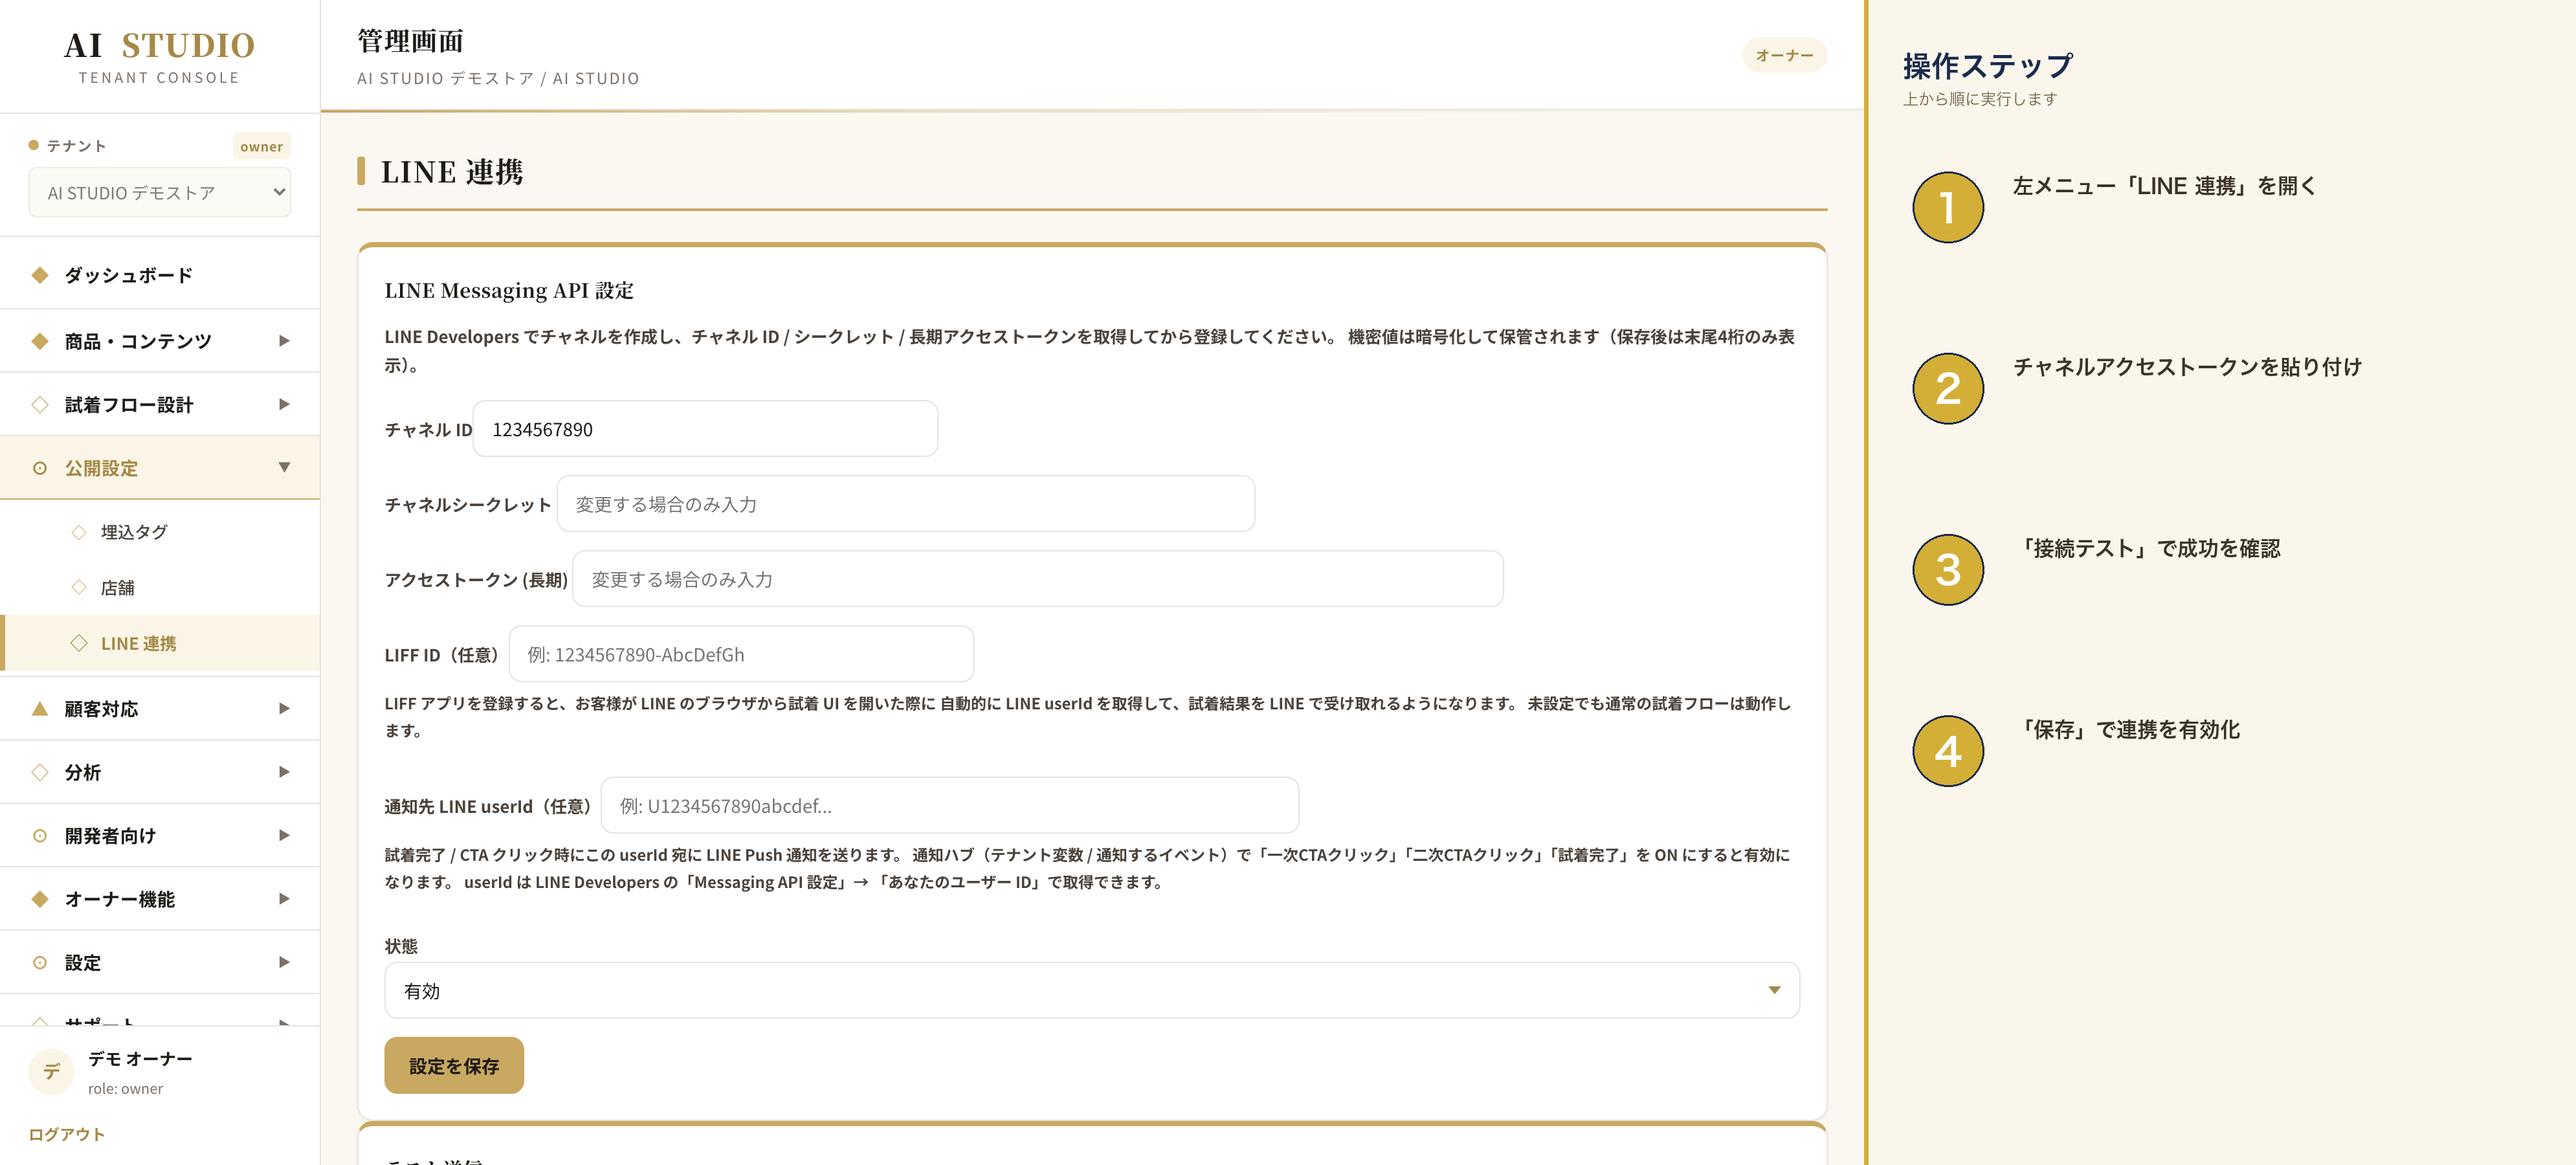
Task: Click the オーナー機能 diamond icon
Action: [40, 899]
